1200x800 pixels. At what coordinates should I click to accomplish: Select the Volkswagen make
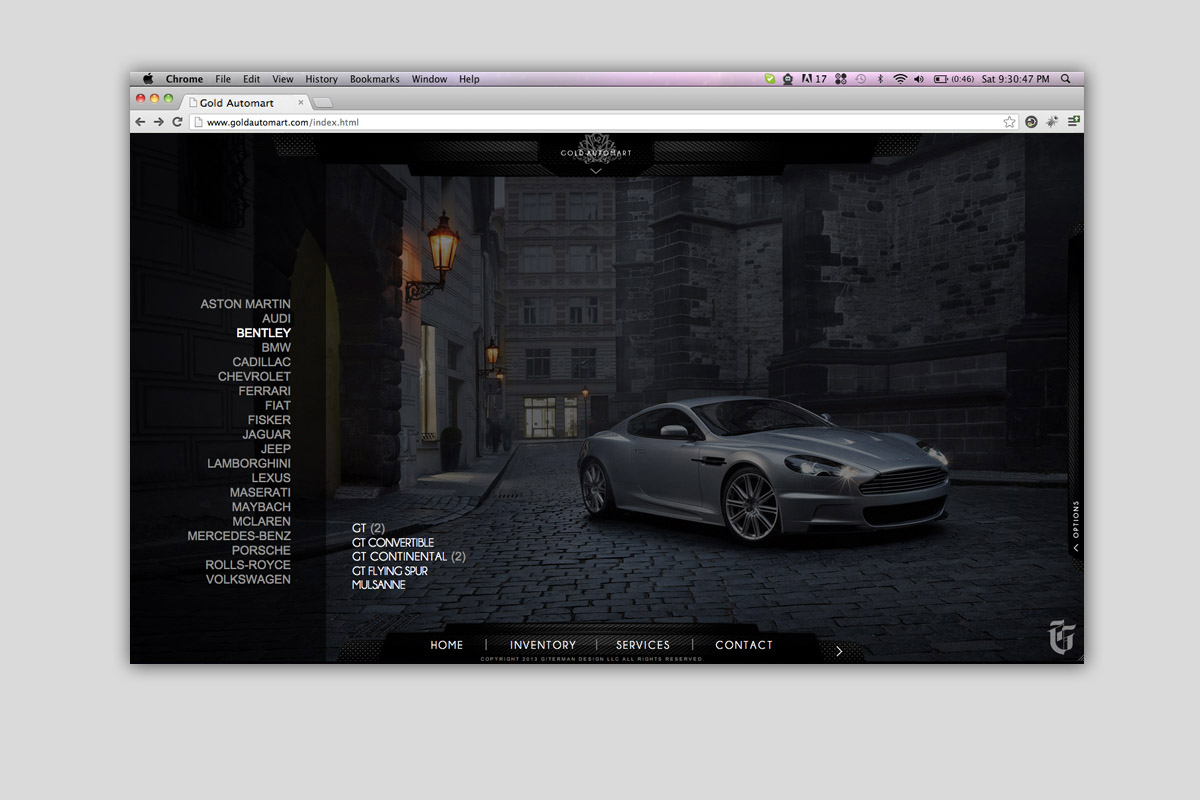(x=248, y=579)
